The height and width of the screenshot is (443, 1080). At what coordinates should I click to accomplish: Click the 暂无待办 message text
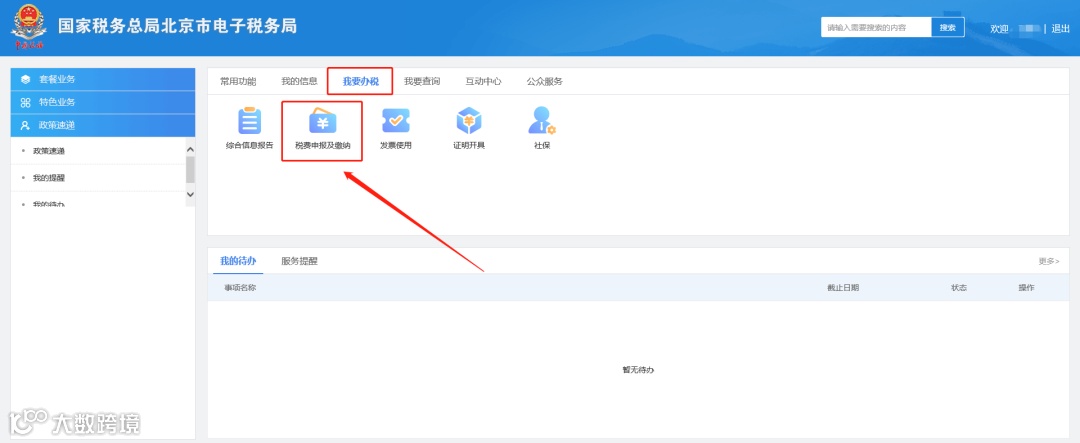[x=638, y=370]
